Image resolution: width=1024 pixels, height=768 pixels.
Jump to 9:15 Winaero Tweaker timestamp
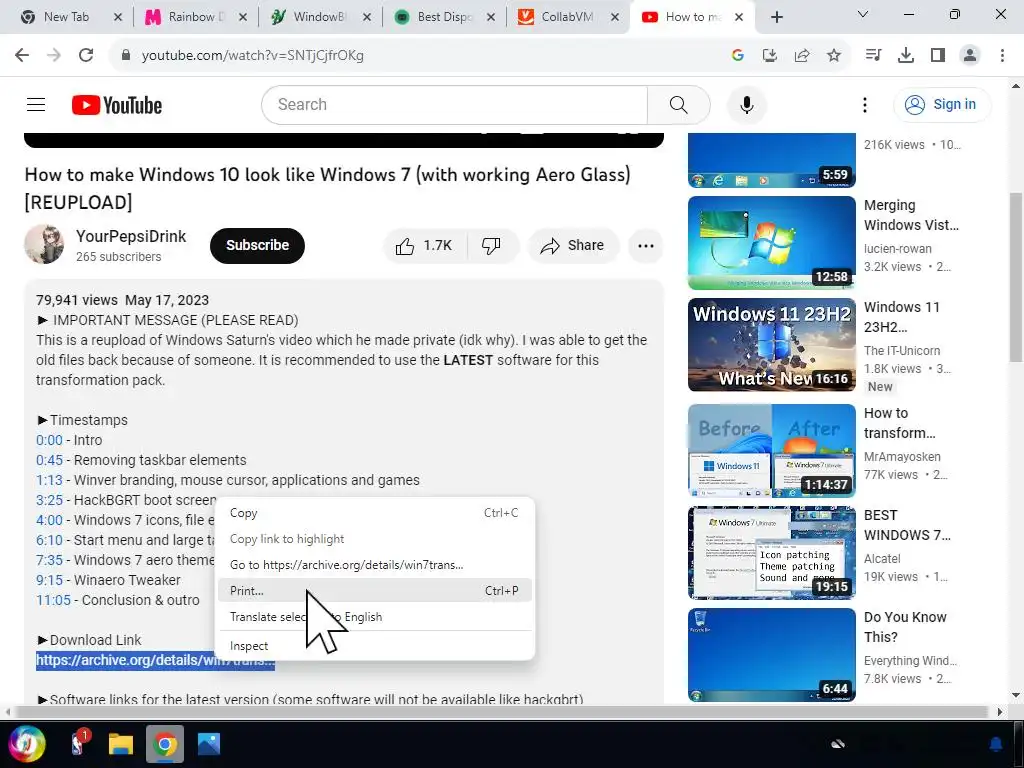pos(50,580)
